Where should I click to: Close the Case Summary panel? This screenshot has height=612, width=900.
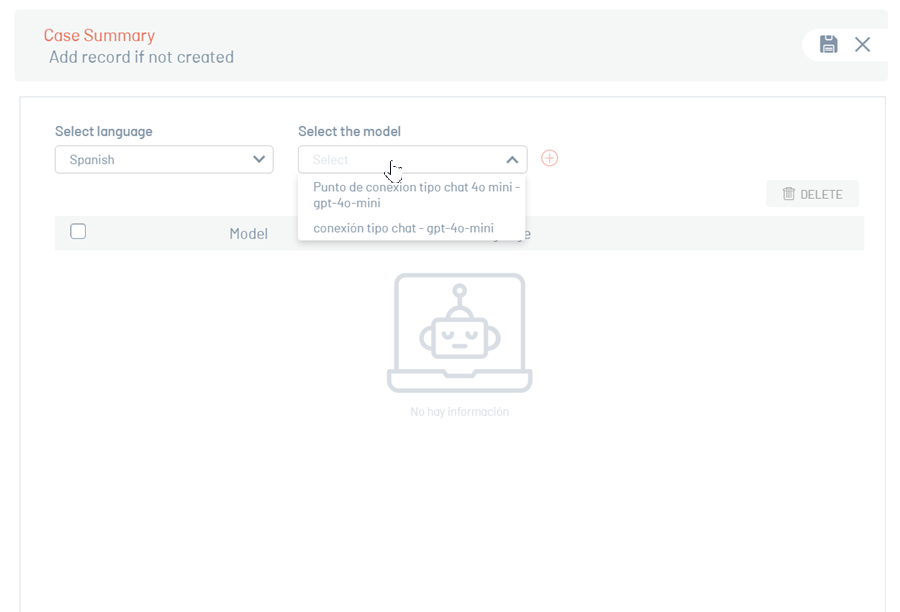(x=862, y=44)
